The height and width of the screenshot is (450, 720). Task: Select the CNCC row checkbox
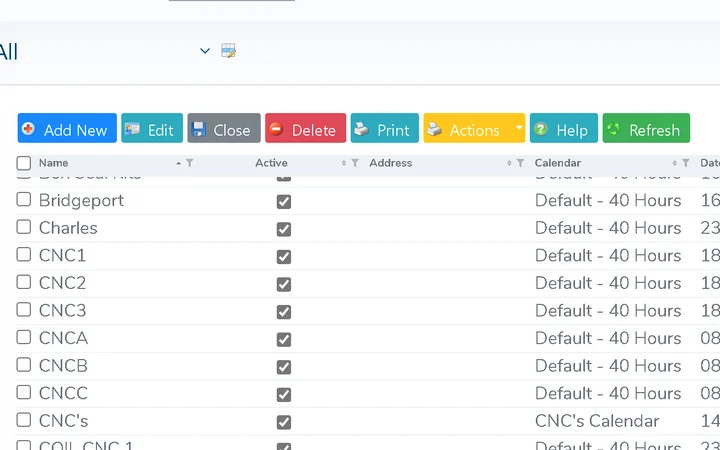click(24, 393)
